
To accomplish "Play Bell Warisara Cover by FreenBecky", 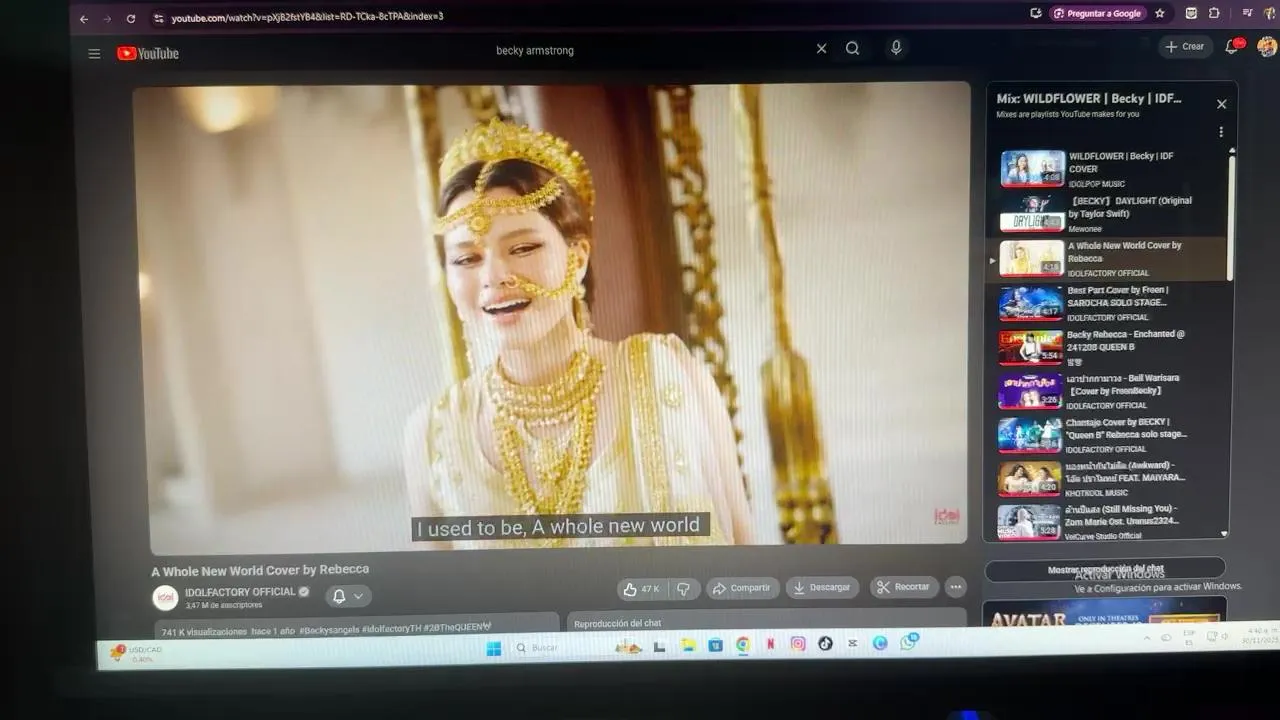I will click(1112, 391).
